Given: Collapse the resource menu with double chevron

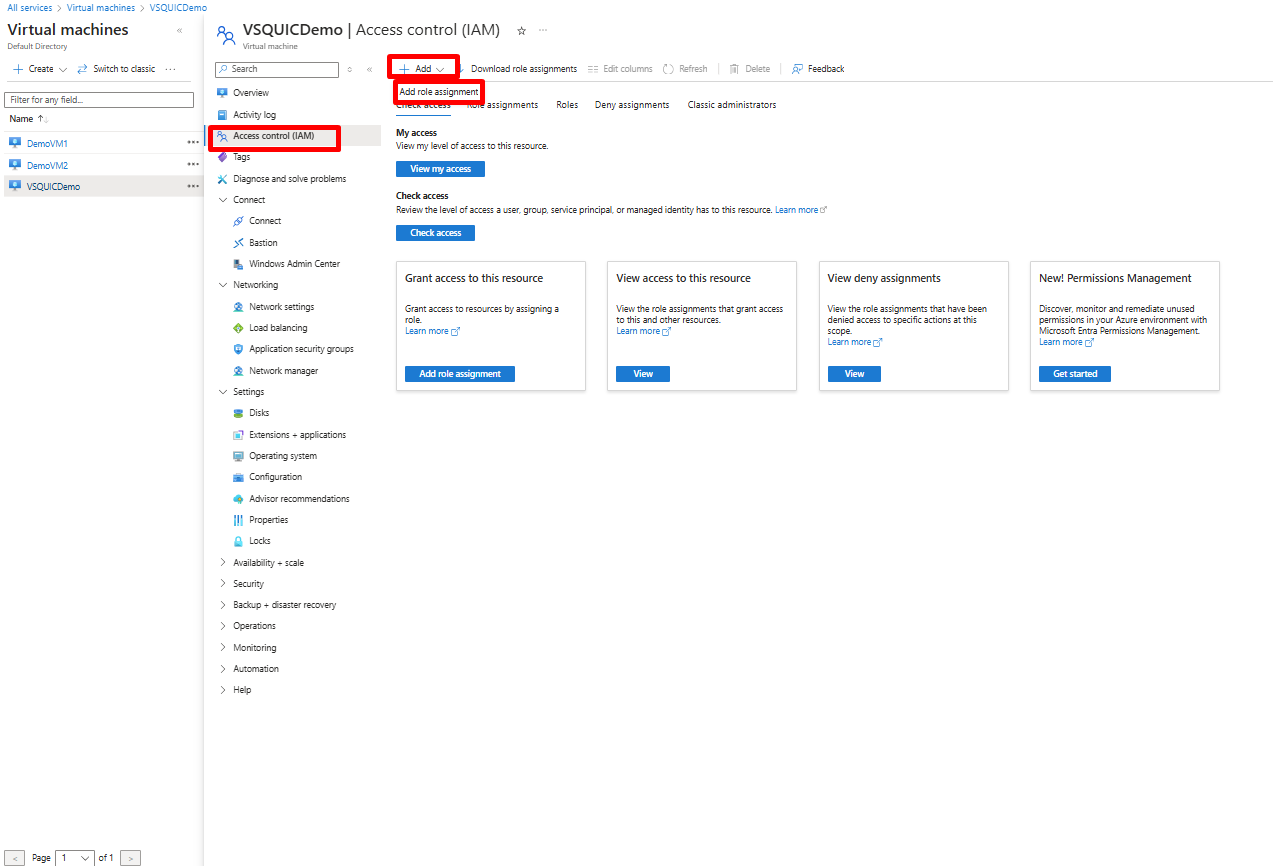Looking at the screenshot, I should click(x=369, y=69).
